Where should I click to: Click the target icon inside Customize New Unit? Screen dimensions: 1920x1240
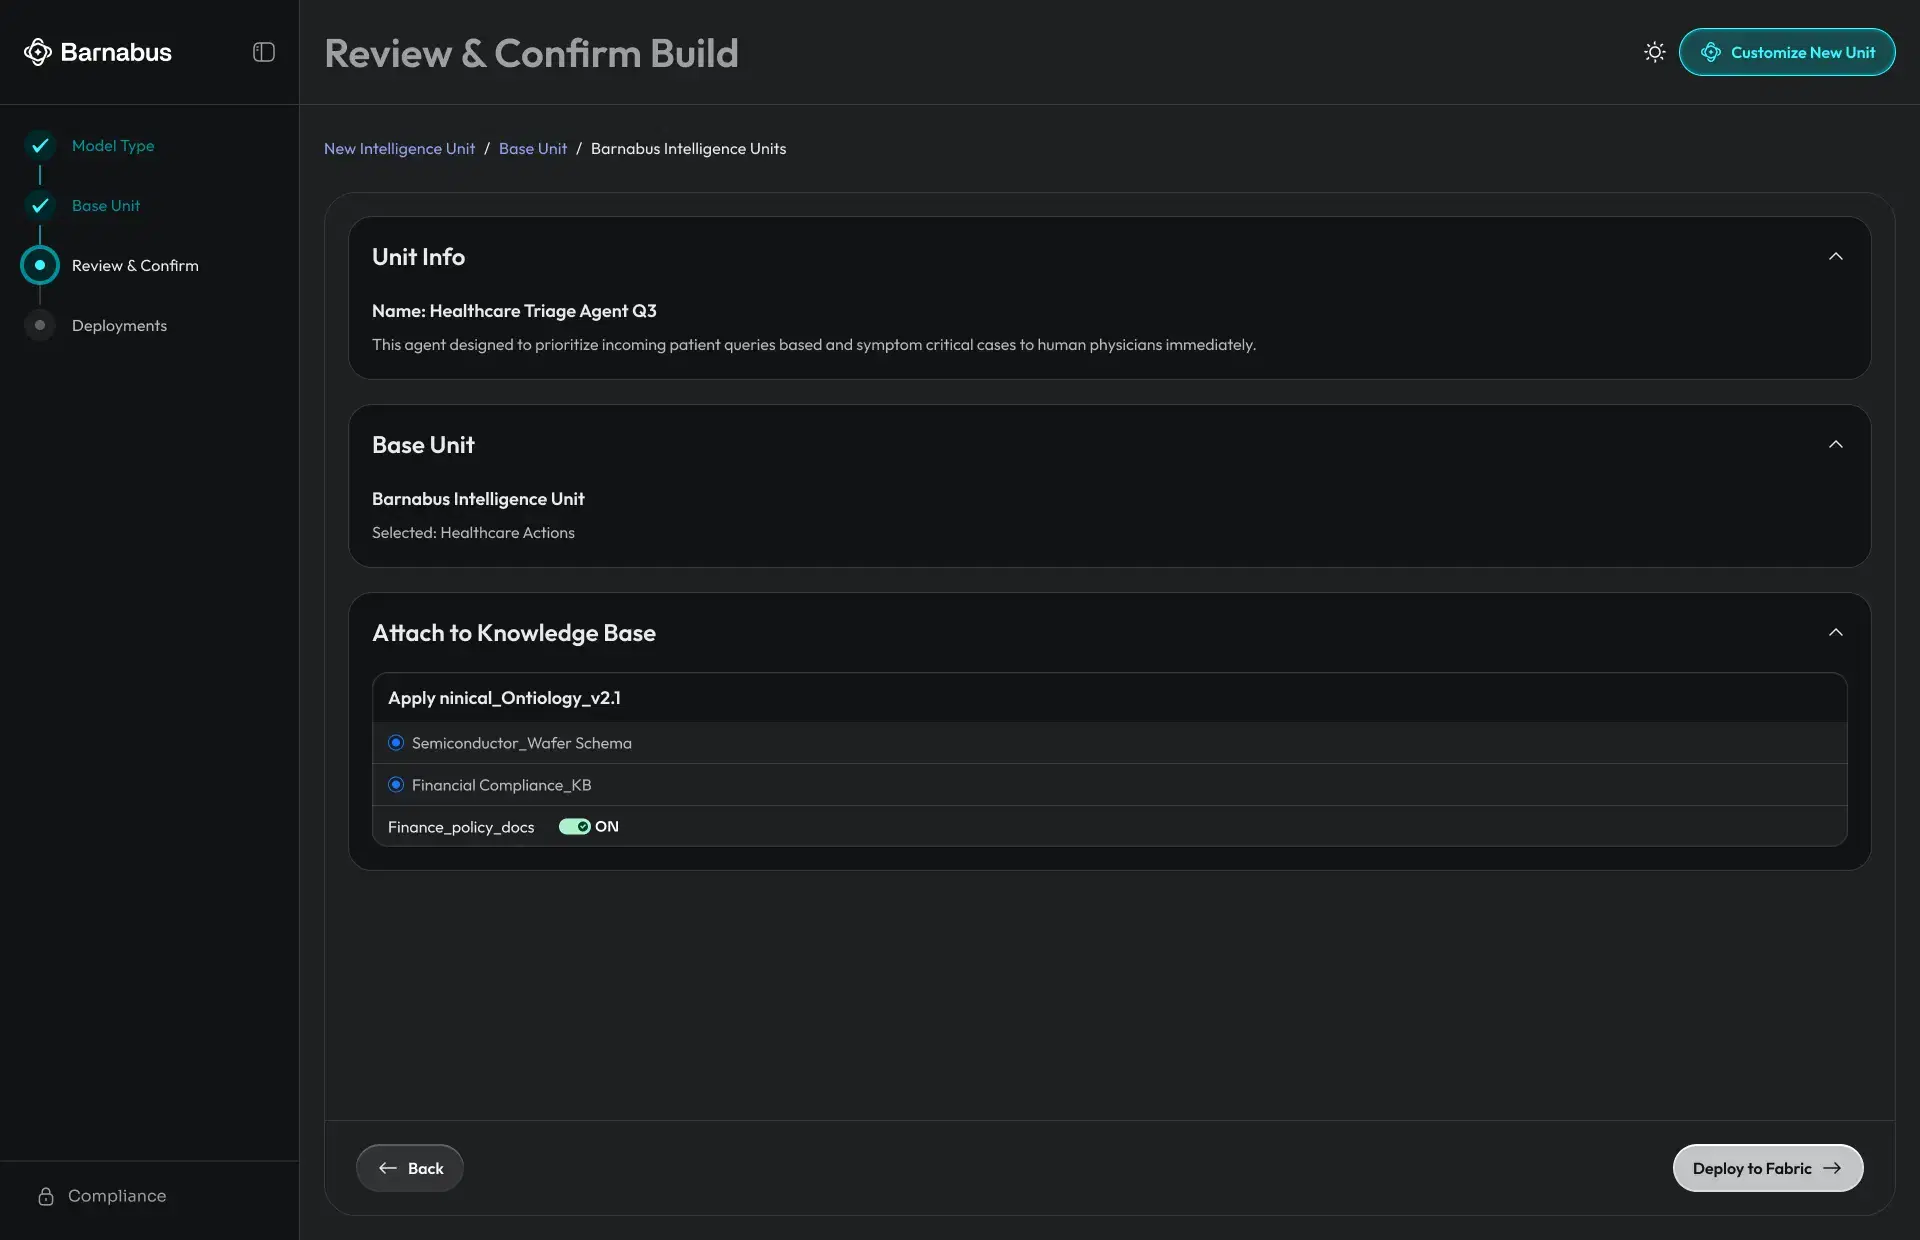point(1711,52)
